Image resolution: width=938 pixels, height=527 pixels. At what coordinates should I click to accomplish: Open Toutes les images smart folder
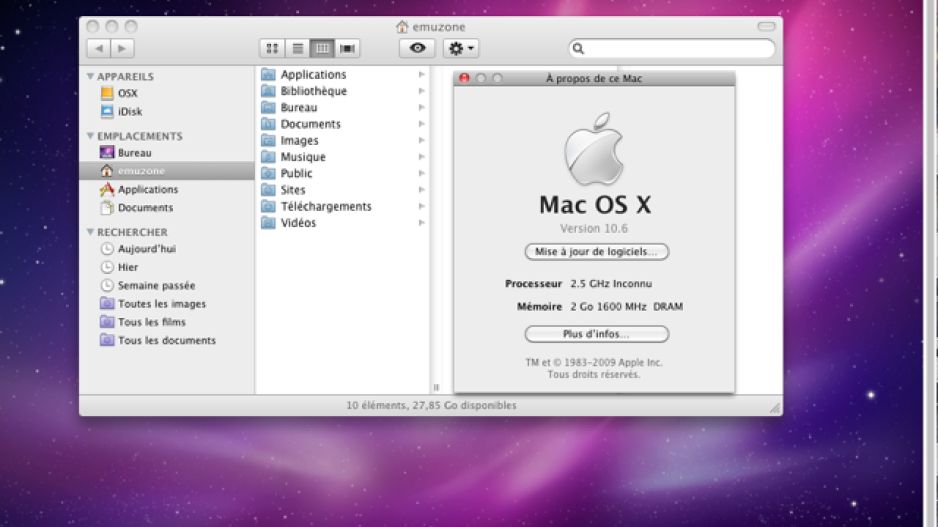click(x=167, y=304)
